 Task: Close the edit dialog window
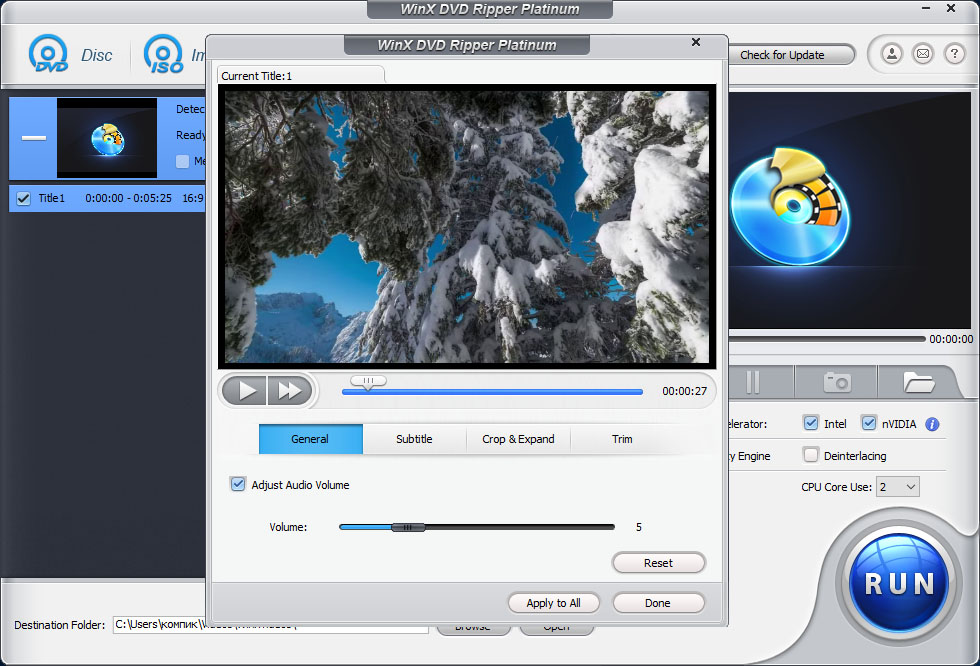pos(696,42)
